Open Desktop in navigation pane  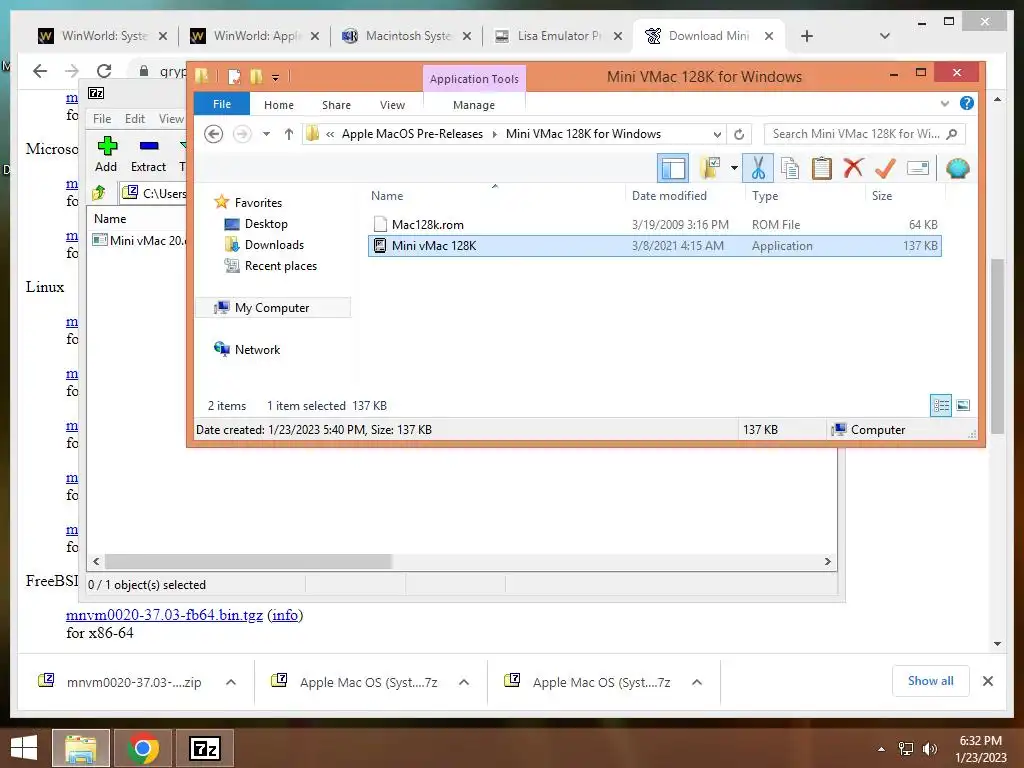click(x=266, y=224)
